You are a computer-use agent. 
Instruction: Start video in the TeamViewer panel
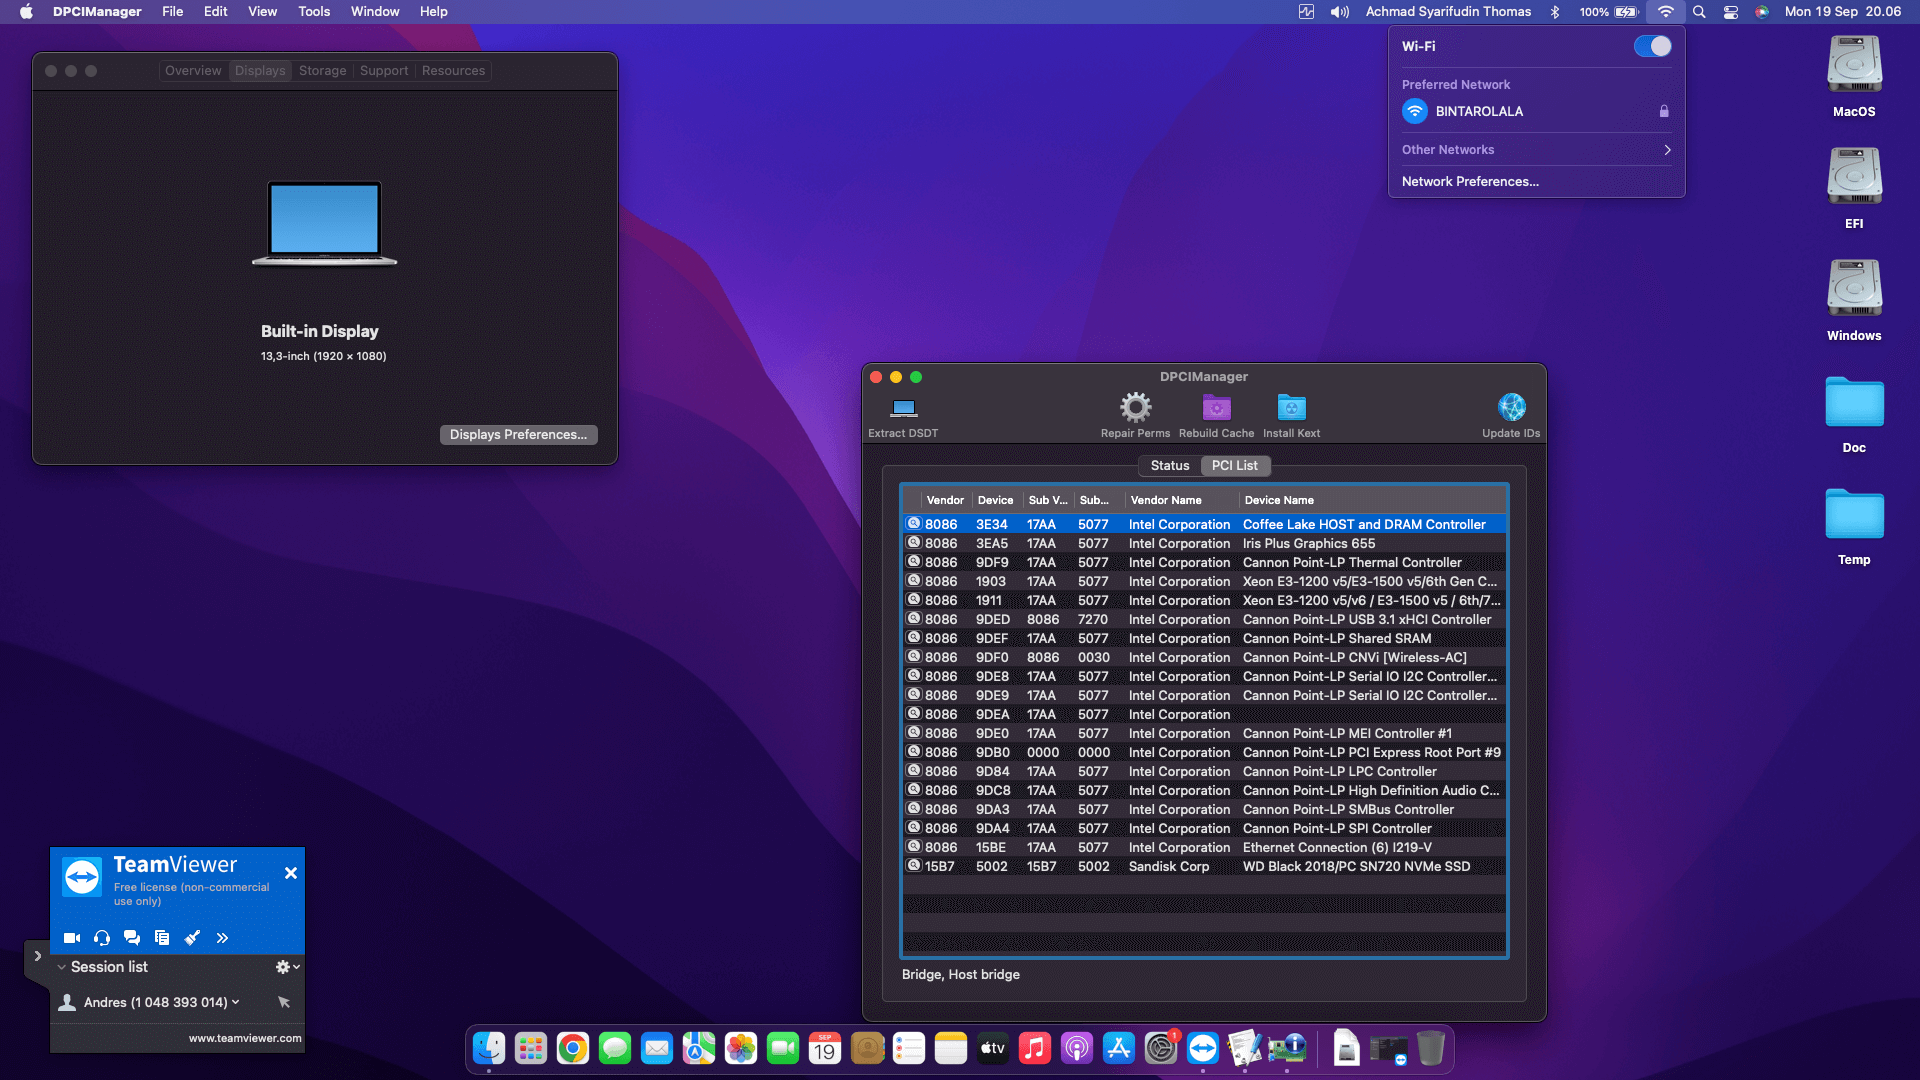point(72,938)
